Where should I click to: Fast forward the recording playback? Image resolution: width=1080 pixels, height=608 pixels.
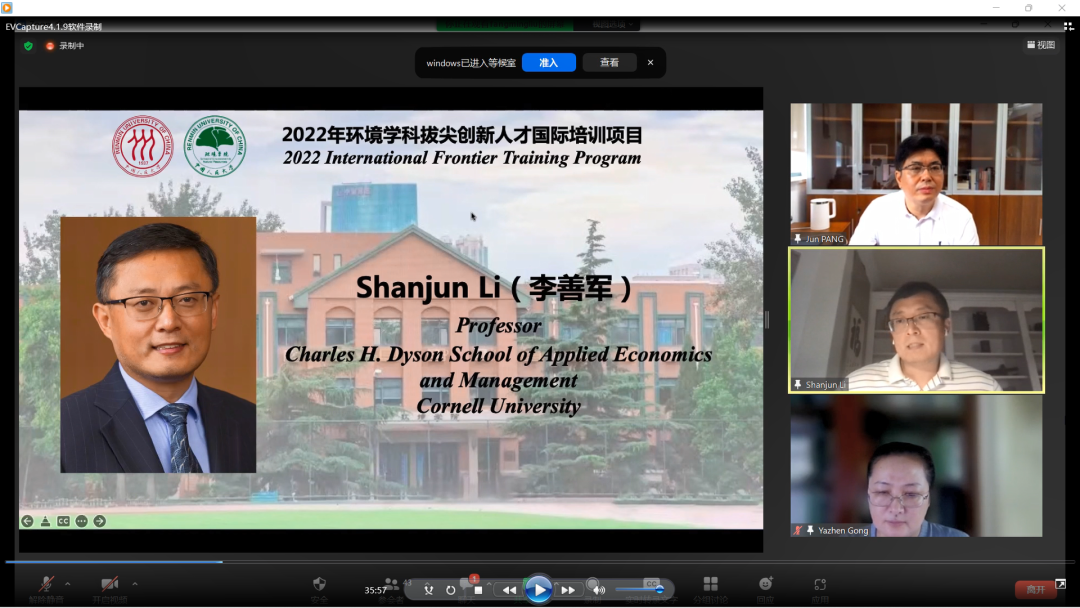pyautogui.click(x=568, y=590)
